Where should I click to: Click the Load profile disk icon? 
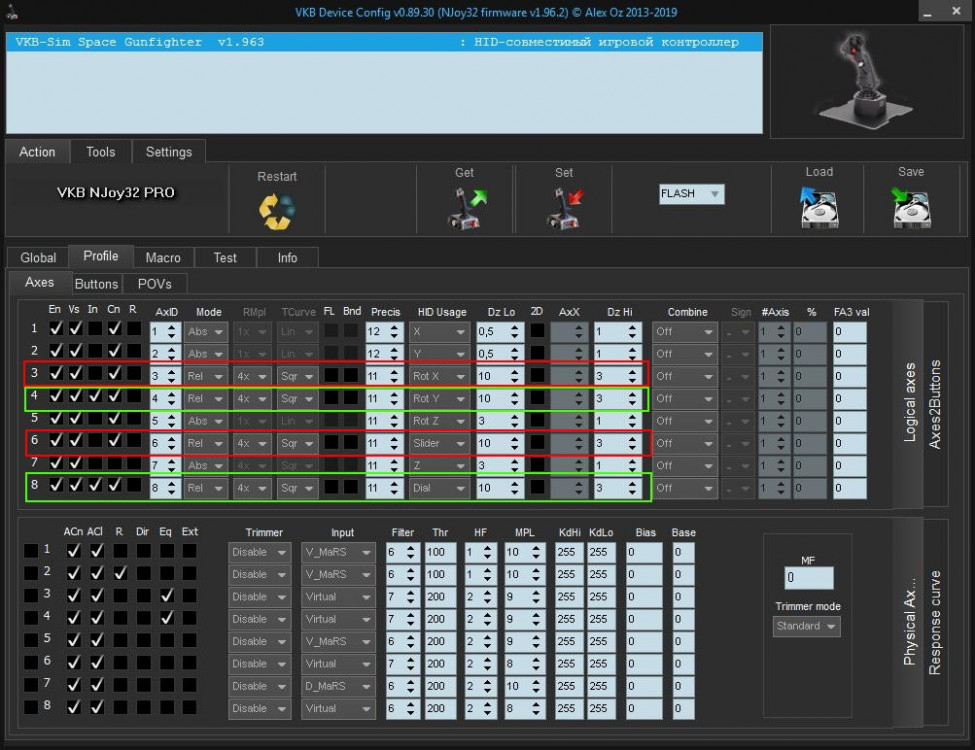[819, 209]
